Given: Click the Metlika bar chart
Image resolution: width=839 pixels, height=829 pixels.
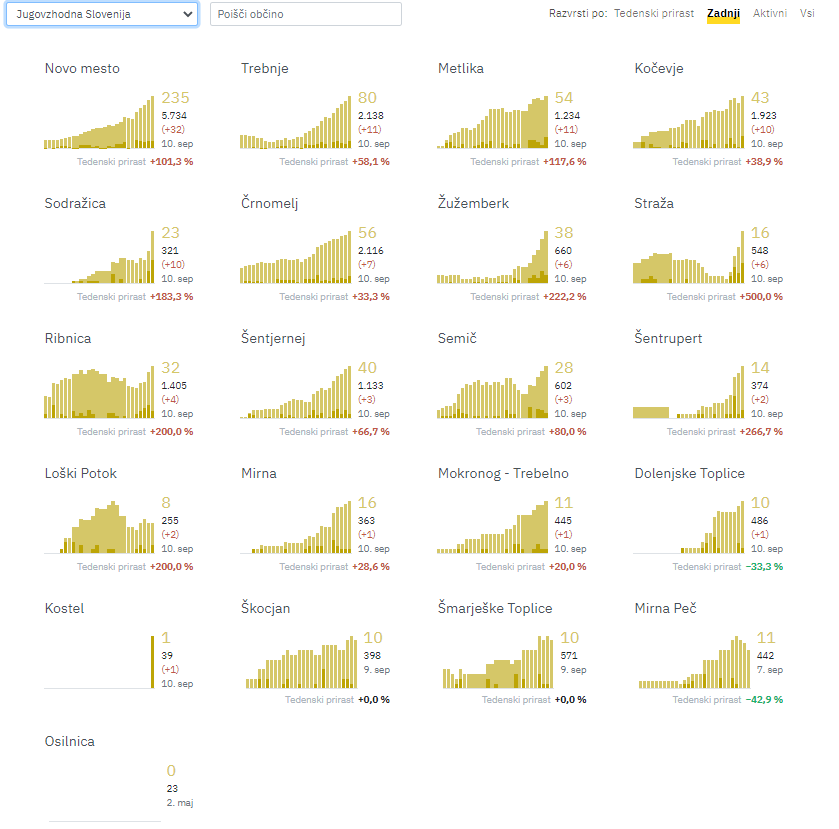Looking at the screenshot, I should pyautogui.click(x=492, y=122).
